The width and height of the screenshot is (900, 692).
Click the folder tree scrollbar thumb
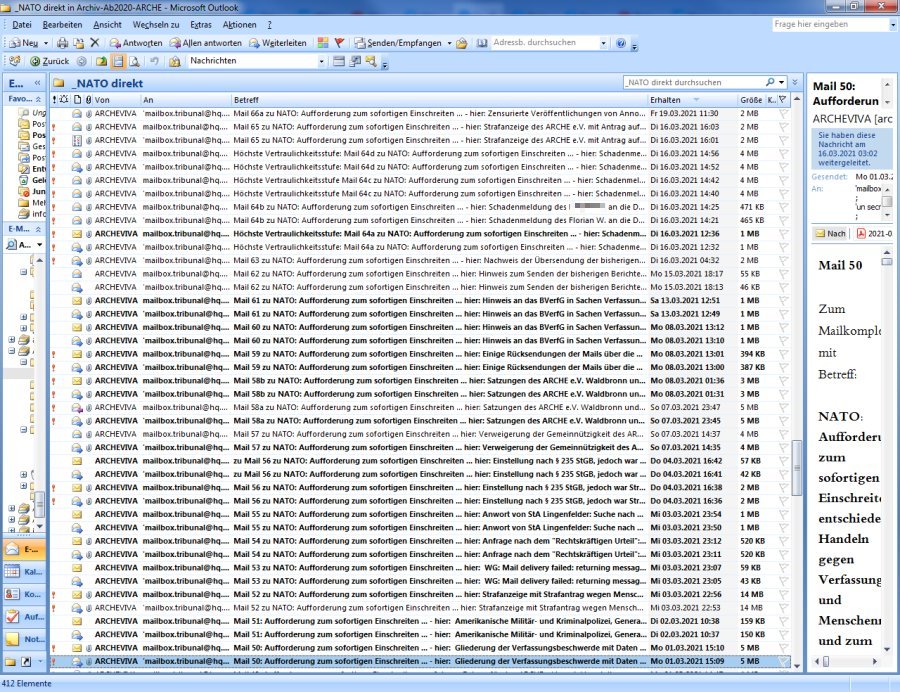(40, 506)
